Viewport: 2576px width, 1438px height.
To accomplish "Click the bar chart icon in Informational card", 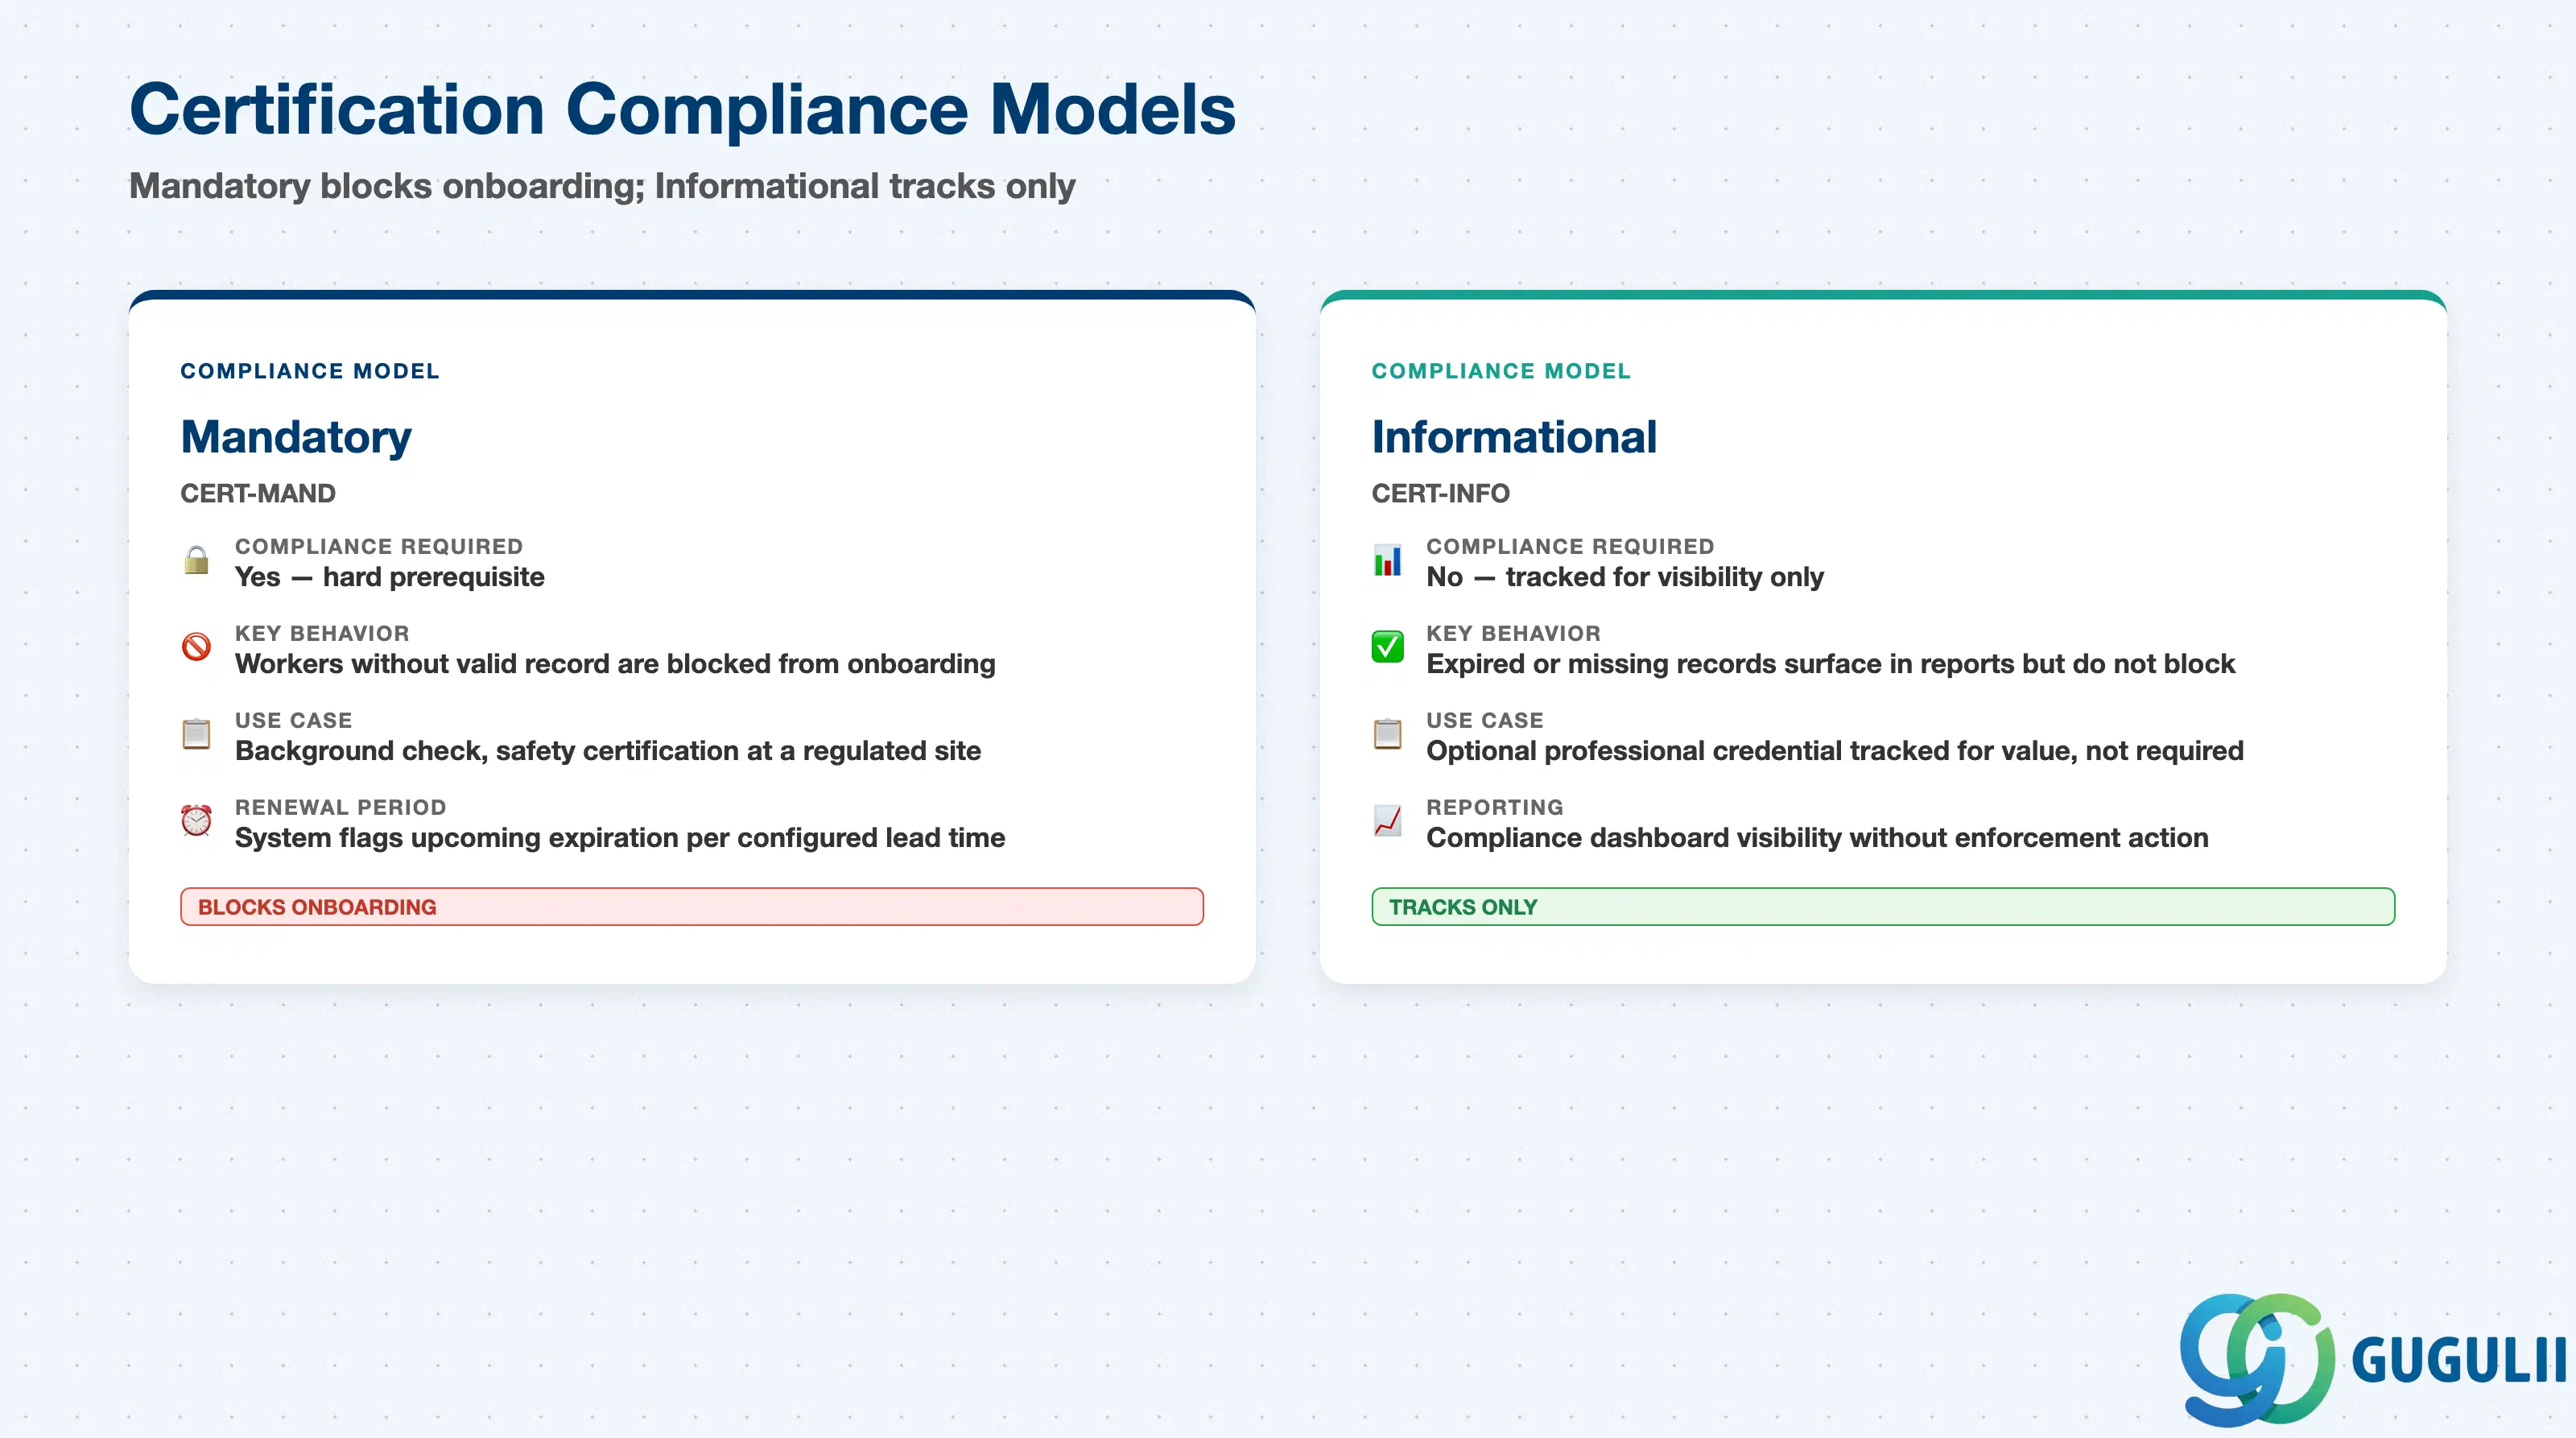I will coord(1387,560).
